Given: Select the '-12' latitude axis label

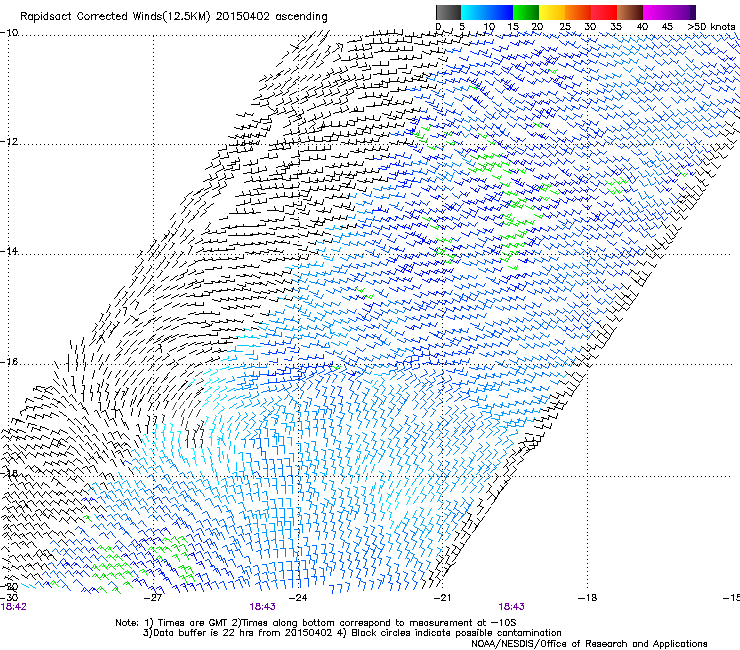Looking at the screenshot, I should pos(9,142).
